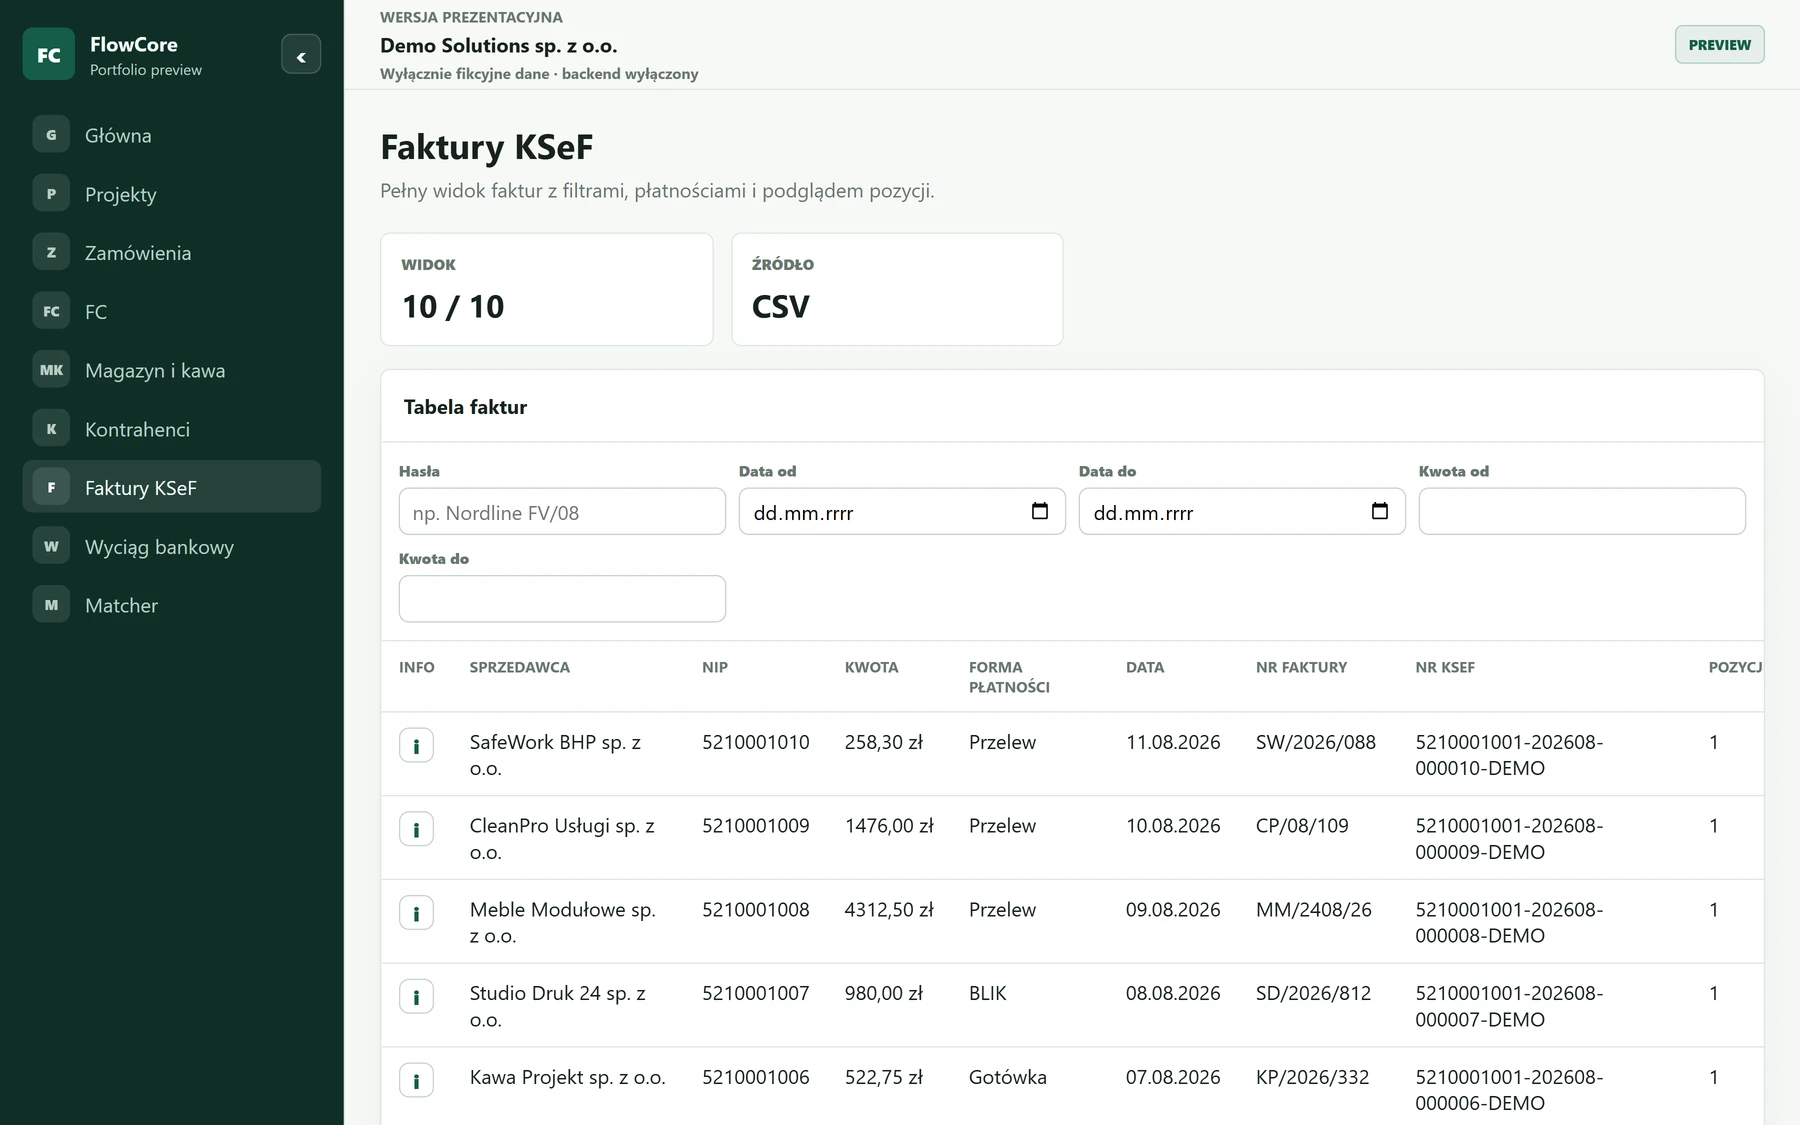Click the NIP column header
Image resolution: width=1800 pixels, height=1125 pixels.
[x=715, y=667]
